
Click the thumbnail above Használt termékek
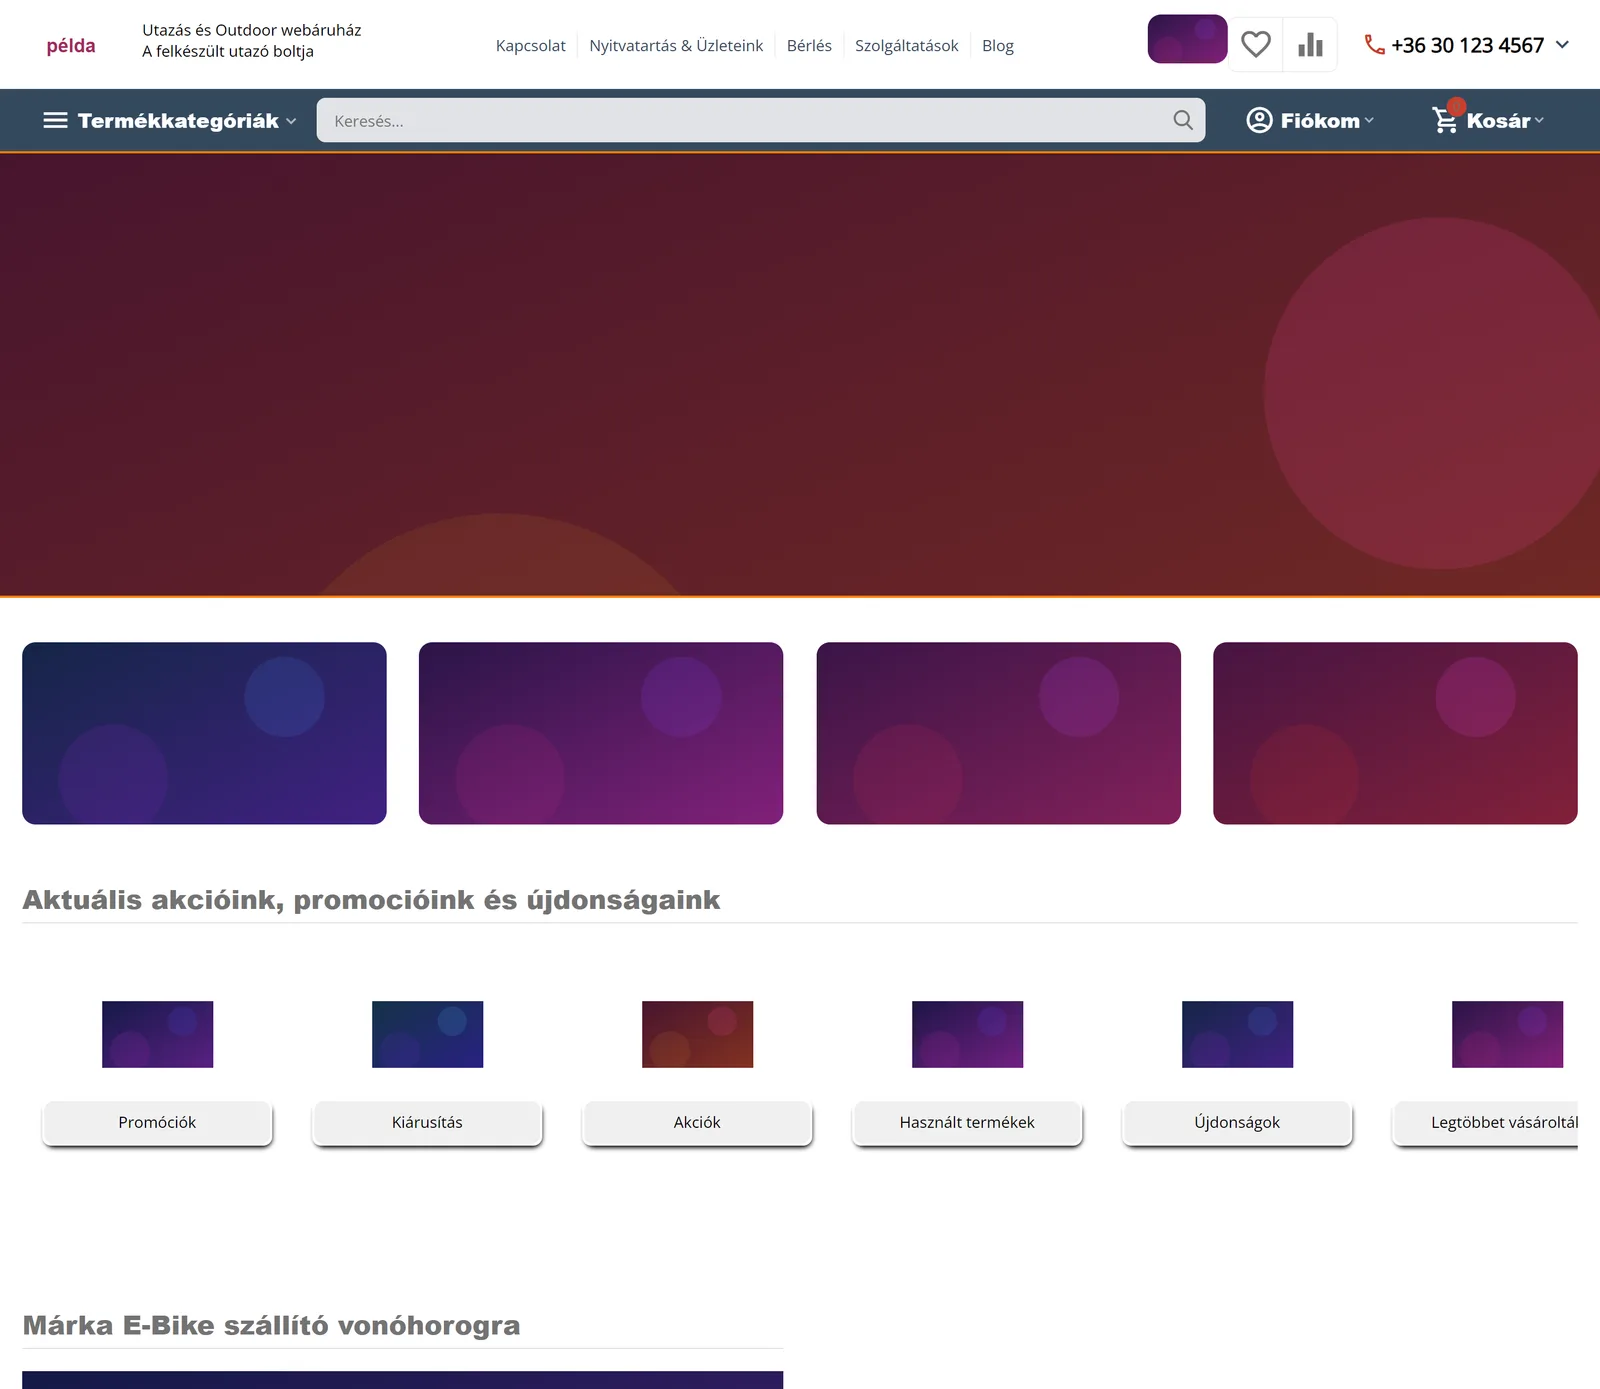pyautogui.click(x=967, y=1034)
